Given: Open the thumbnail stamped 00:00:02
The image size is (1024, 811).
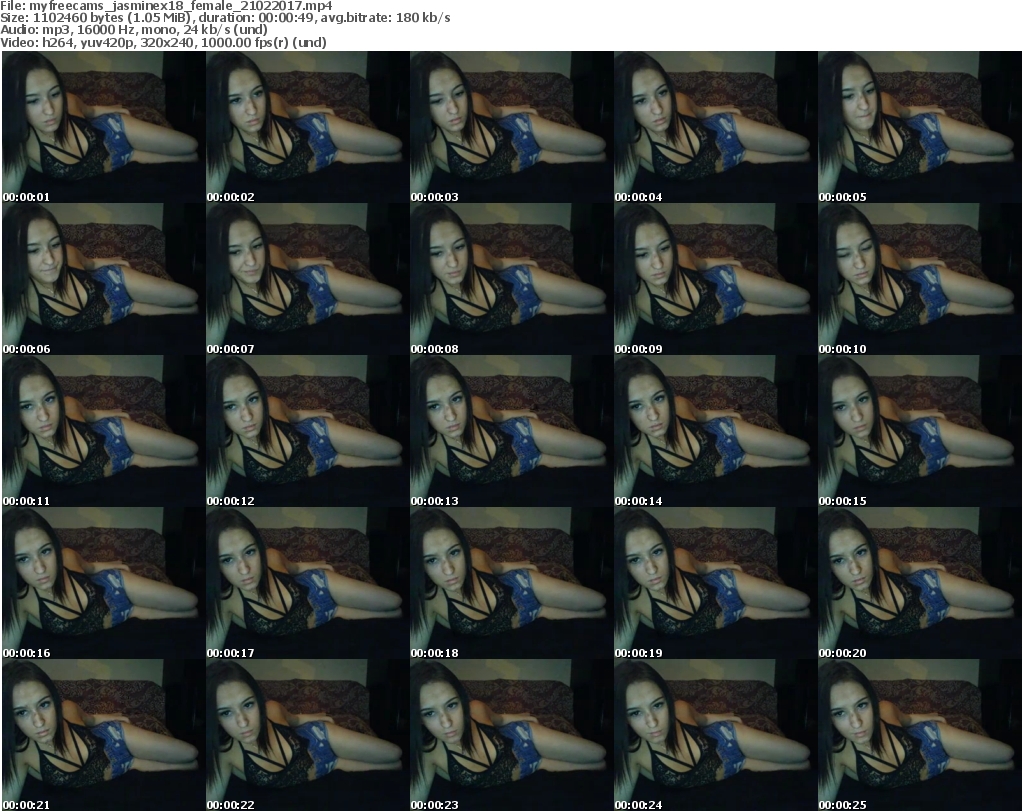Looking at the screenshot, I should click(x=308, y=127).
